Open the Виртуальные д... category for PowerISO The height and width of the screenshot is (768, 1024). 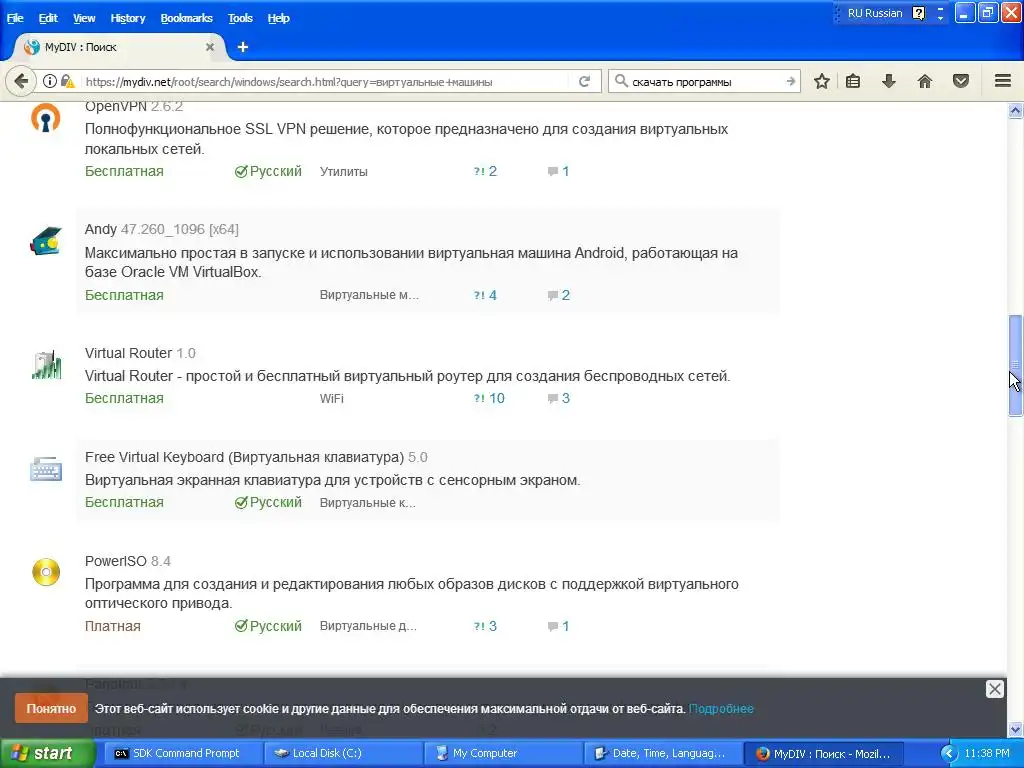coord(368,626)
